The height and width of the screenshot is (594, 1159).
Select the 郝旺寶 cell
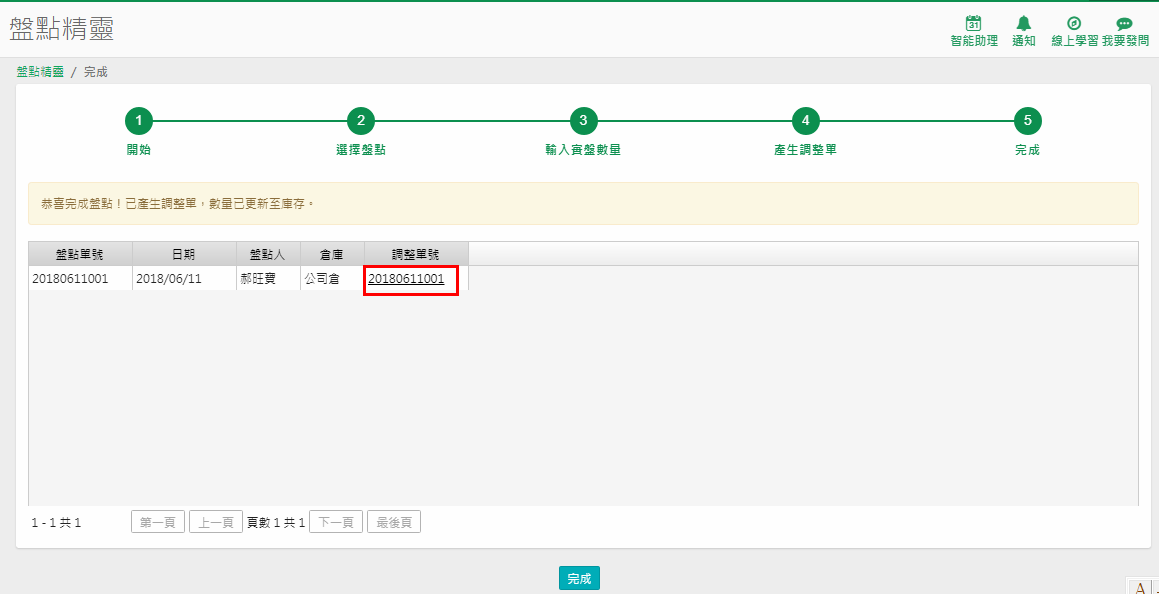point(268,279)
